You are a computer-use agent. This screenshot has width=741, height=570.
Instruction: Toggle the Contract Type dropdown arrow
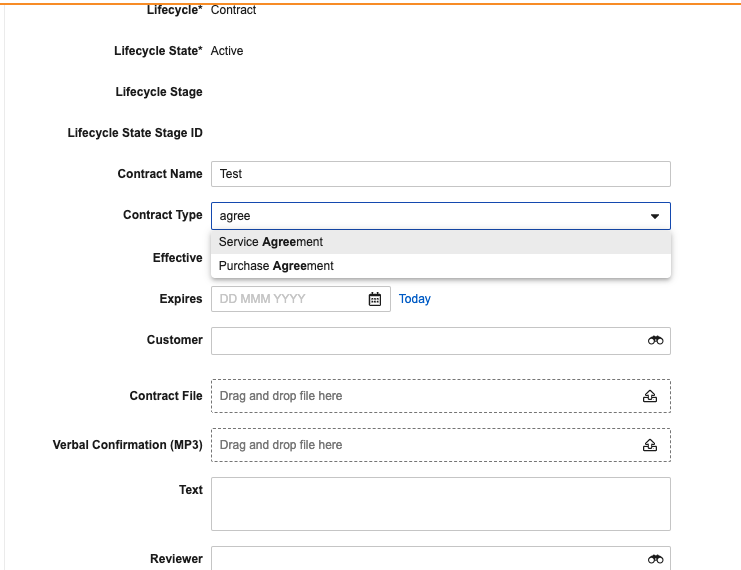tap(655, 216)
